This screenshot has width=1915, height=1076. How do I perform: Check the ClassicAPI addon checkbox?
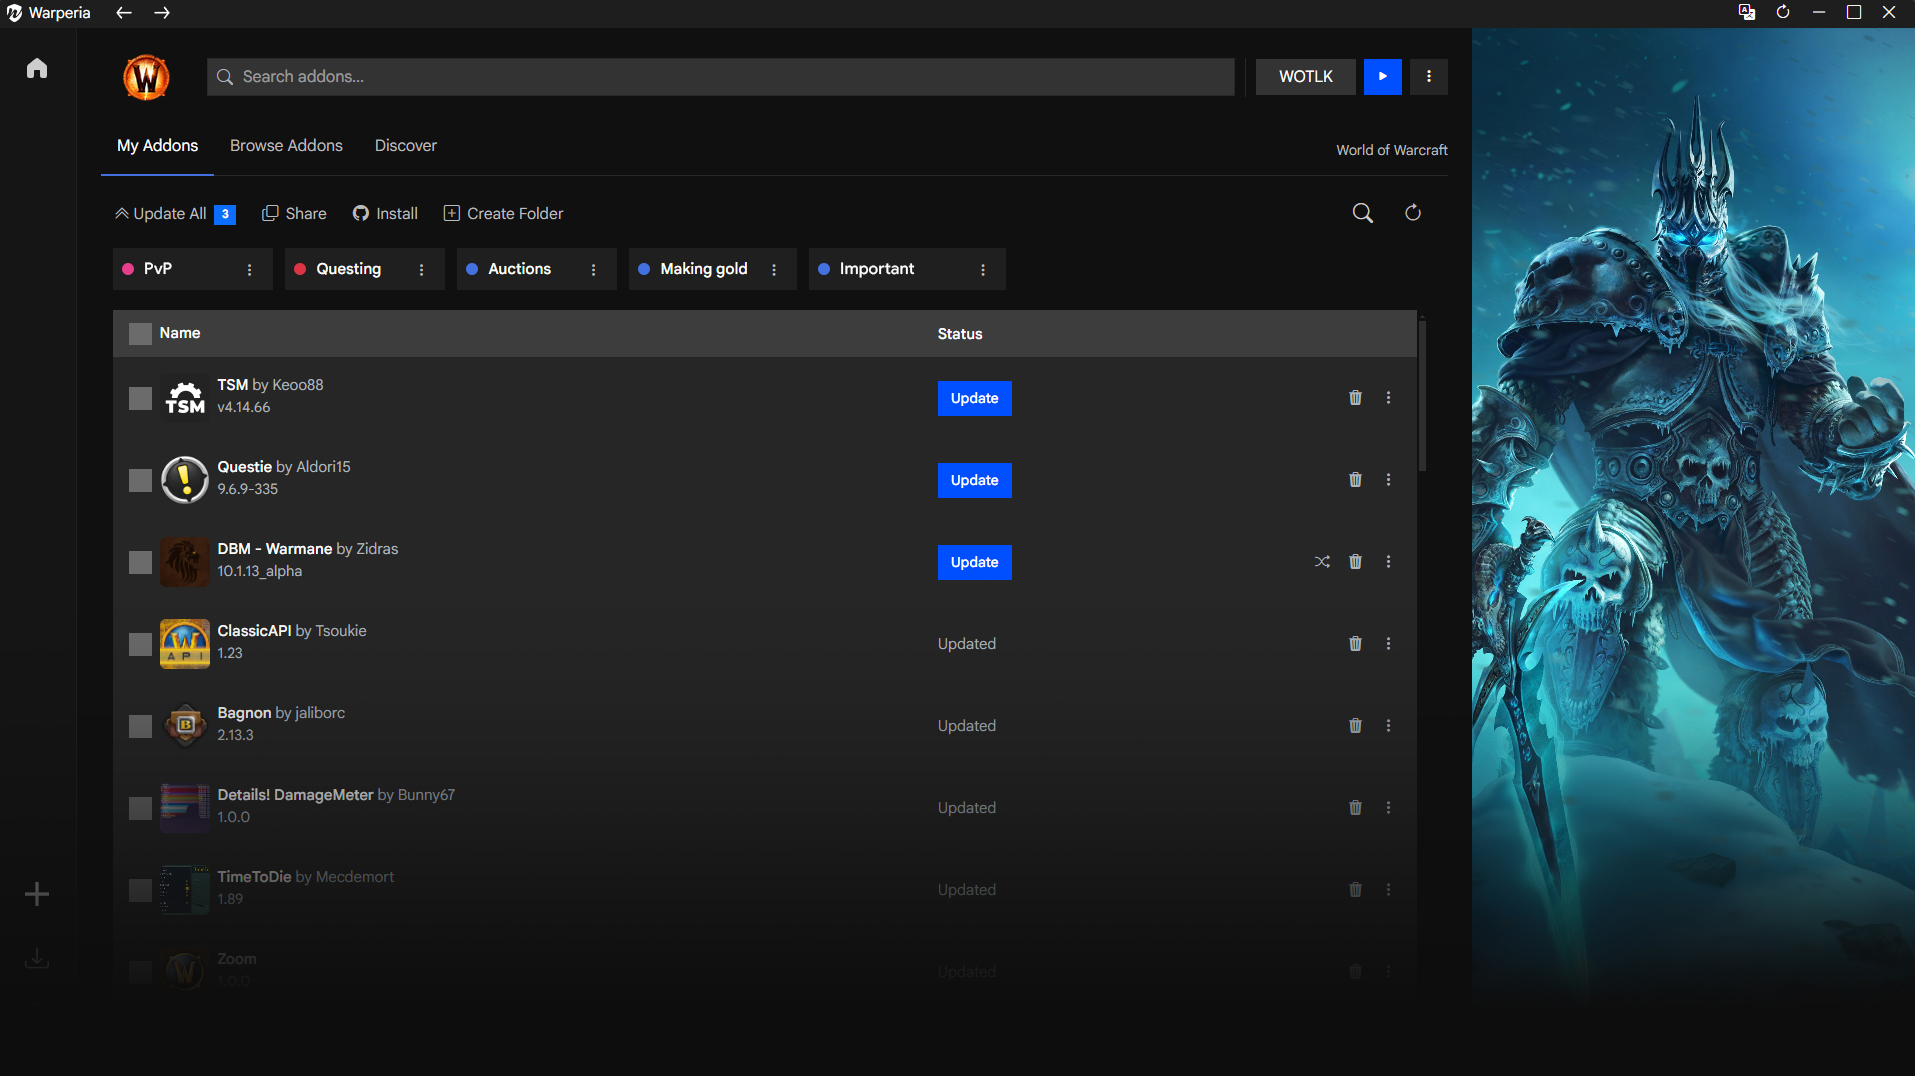[x=140, y=645]
